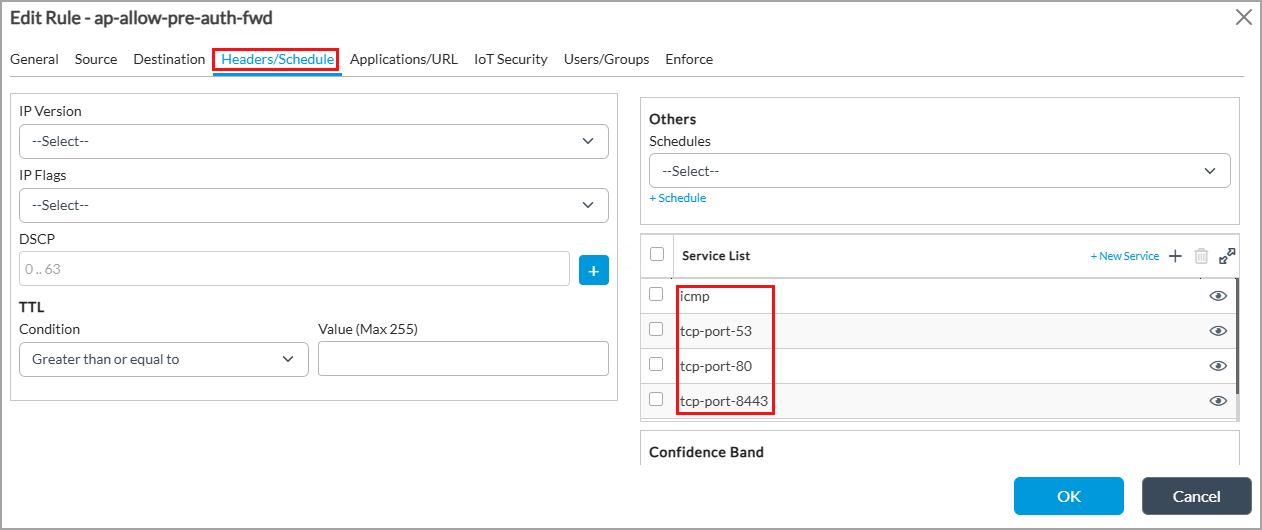This screenshot has width=1262, height=530.
Task: Focus the TTL Value input field
Action: pos(463,359)
